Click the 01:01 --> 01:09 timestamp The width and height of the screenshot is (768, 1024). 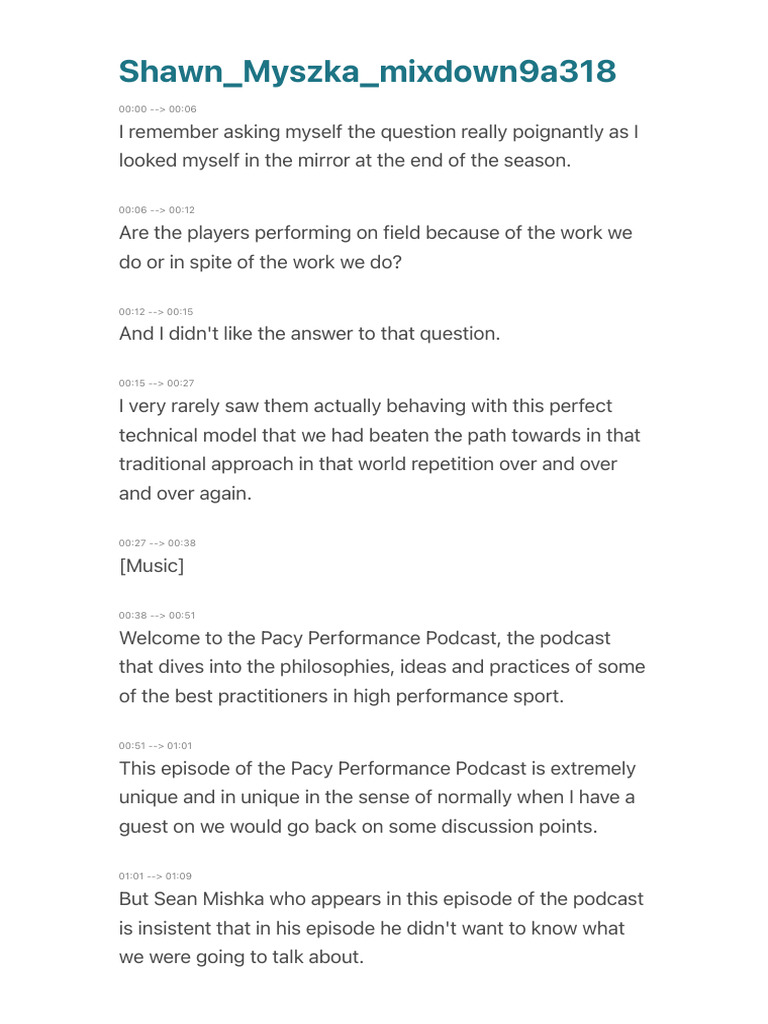155,876
